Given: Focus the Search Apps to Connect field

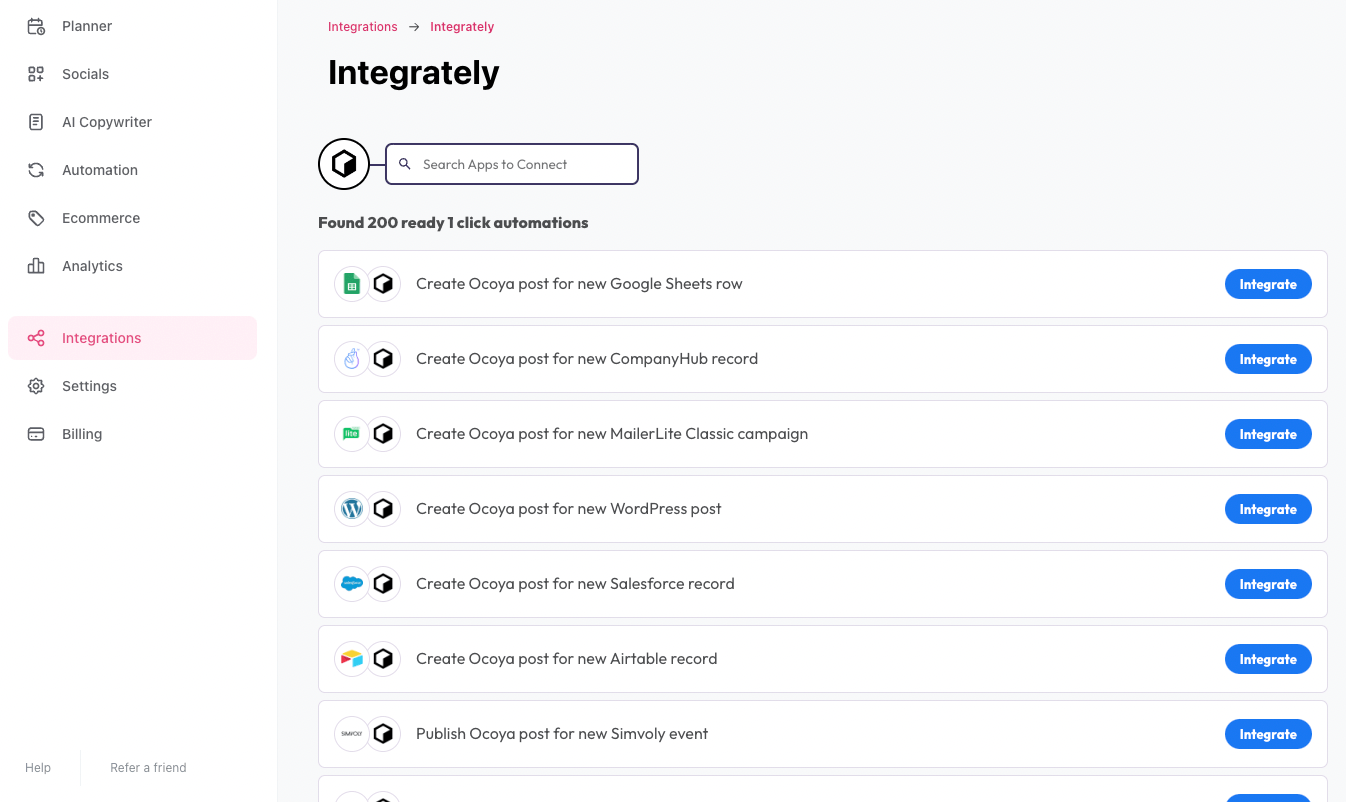Looking at the screenshot, I should 512,164.
